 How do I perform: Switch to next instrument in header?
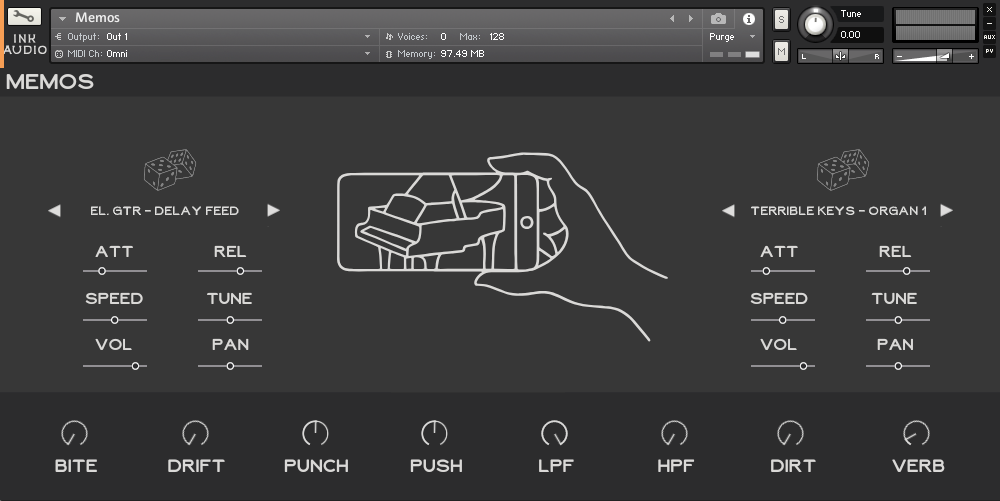click(x=690, y=19)
